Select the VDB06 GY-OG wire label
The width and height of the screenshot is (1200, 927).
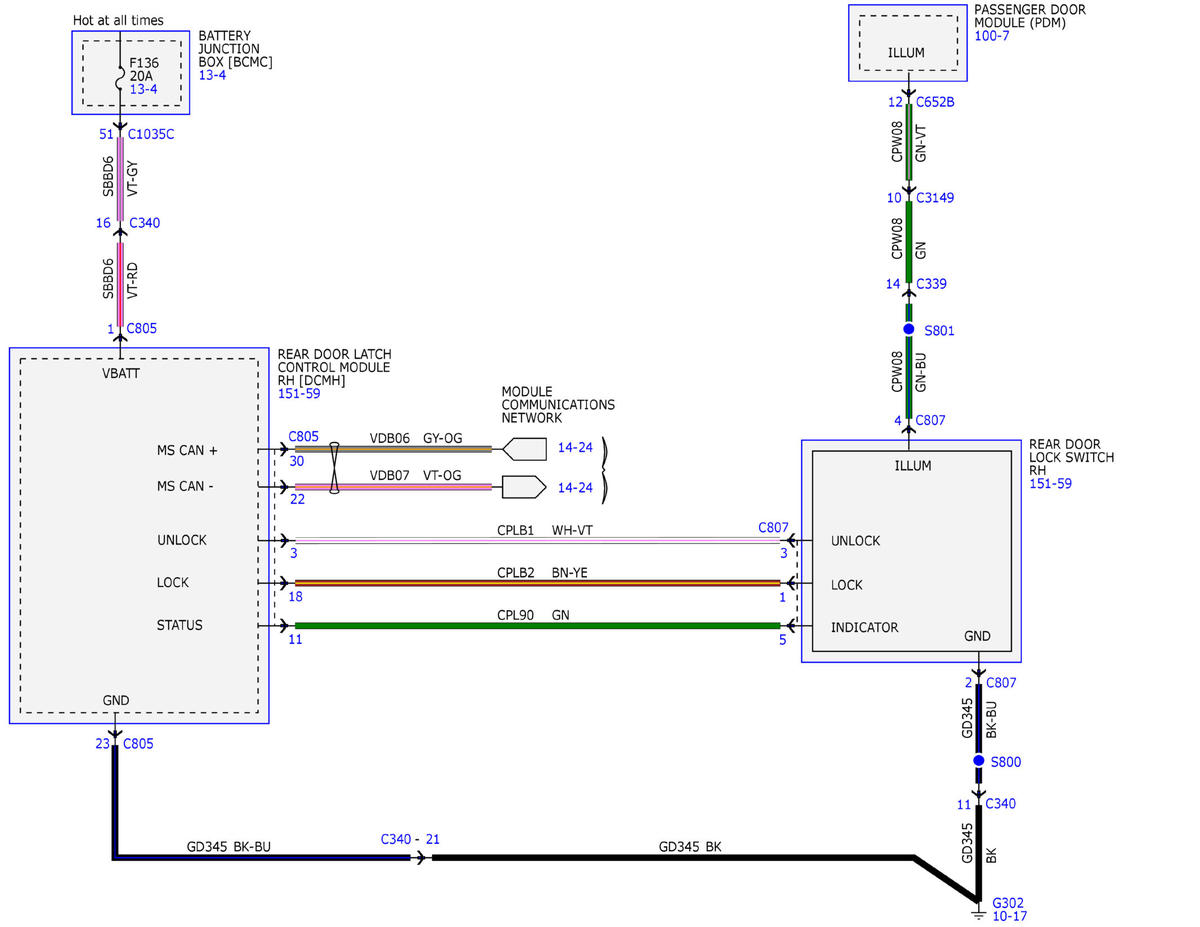(x=416, y=437)
